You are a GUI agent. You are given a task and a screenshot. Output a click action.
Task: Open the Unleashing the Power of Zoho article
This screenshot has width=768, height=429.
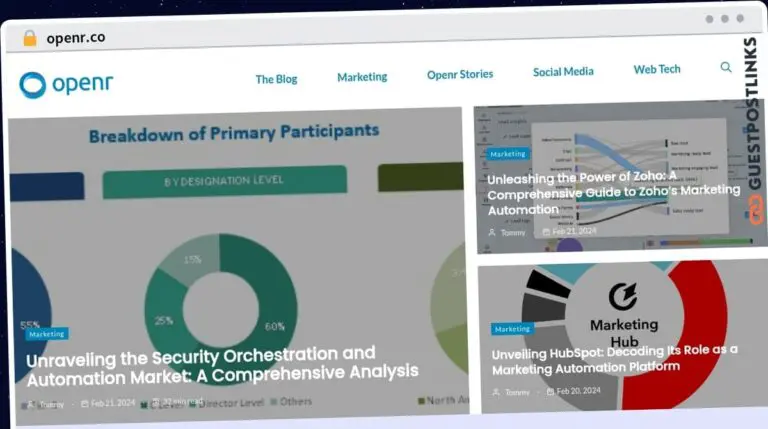click(613, 193)
